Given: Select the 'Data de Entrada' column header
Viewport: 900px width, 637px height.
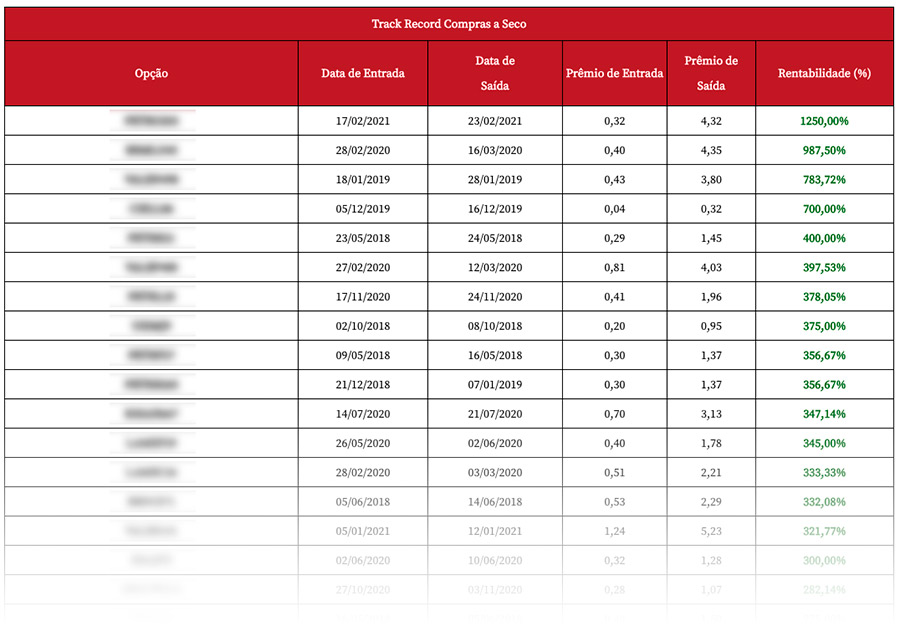Looking at the screenshot, I should pos(362,74).
